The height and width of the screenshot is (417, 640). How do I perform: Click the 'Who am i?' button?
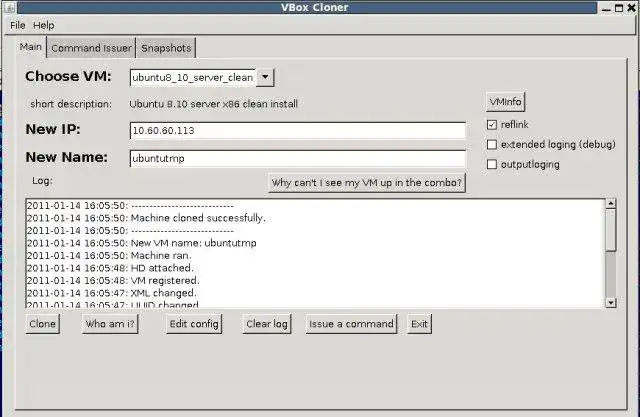point(110,324)
